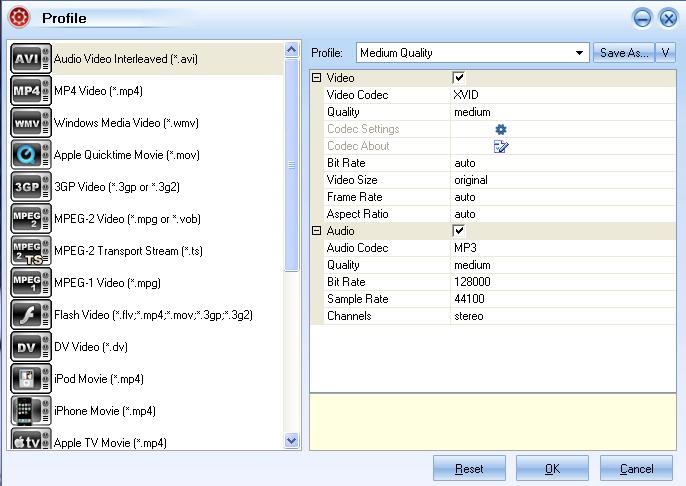Click Video Codec value XVID

(466, 95)
